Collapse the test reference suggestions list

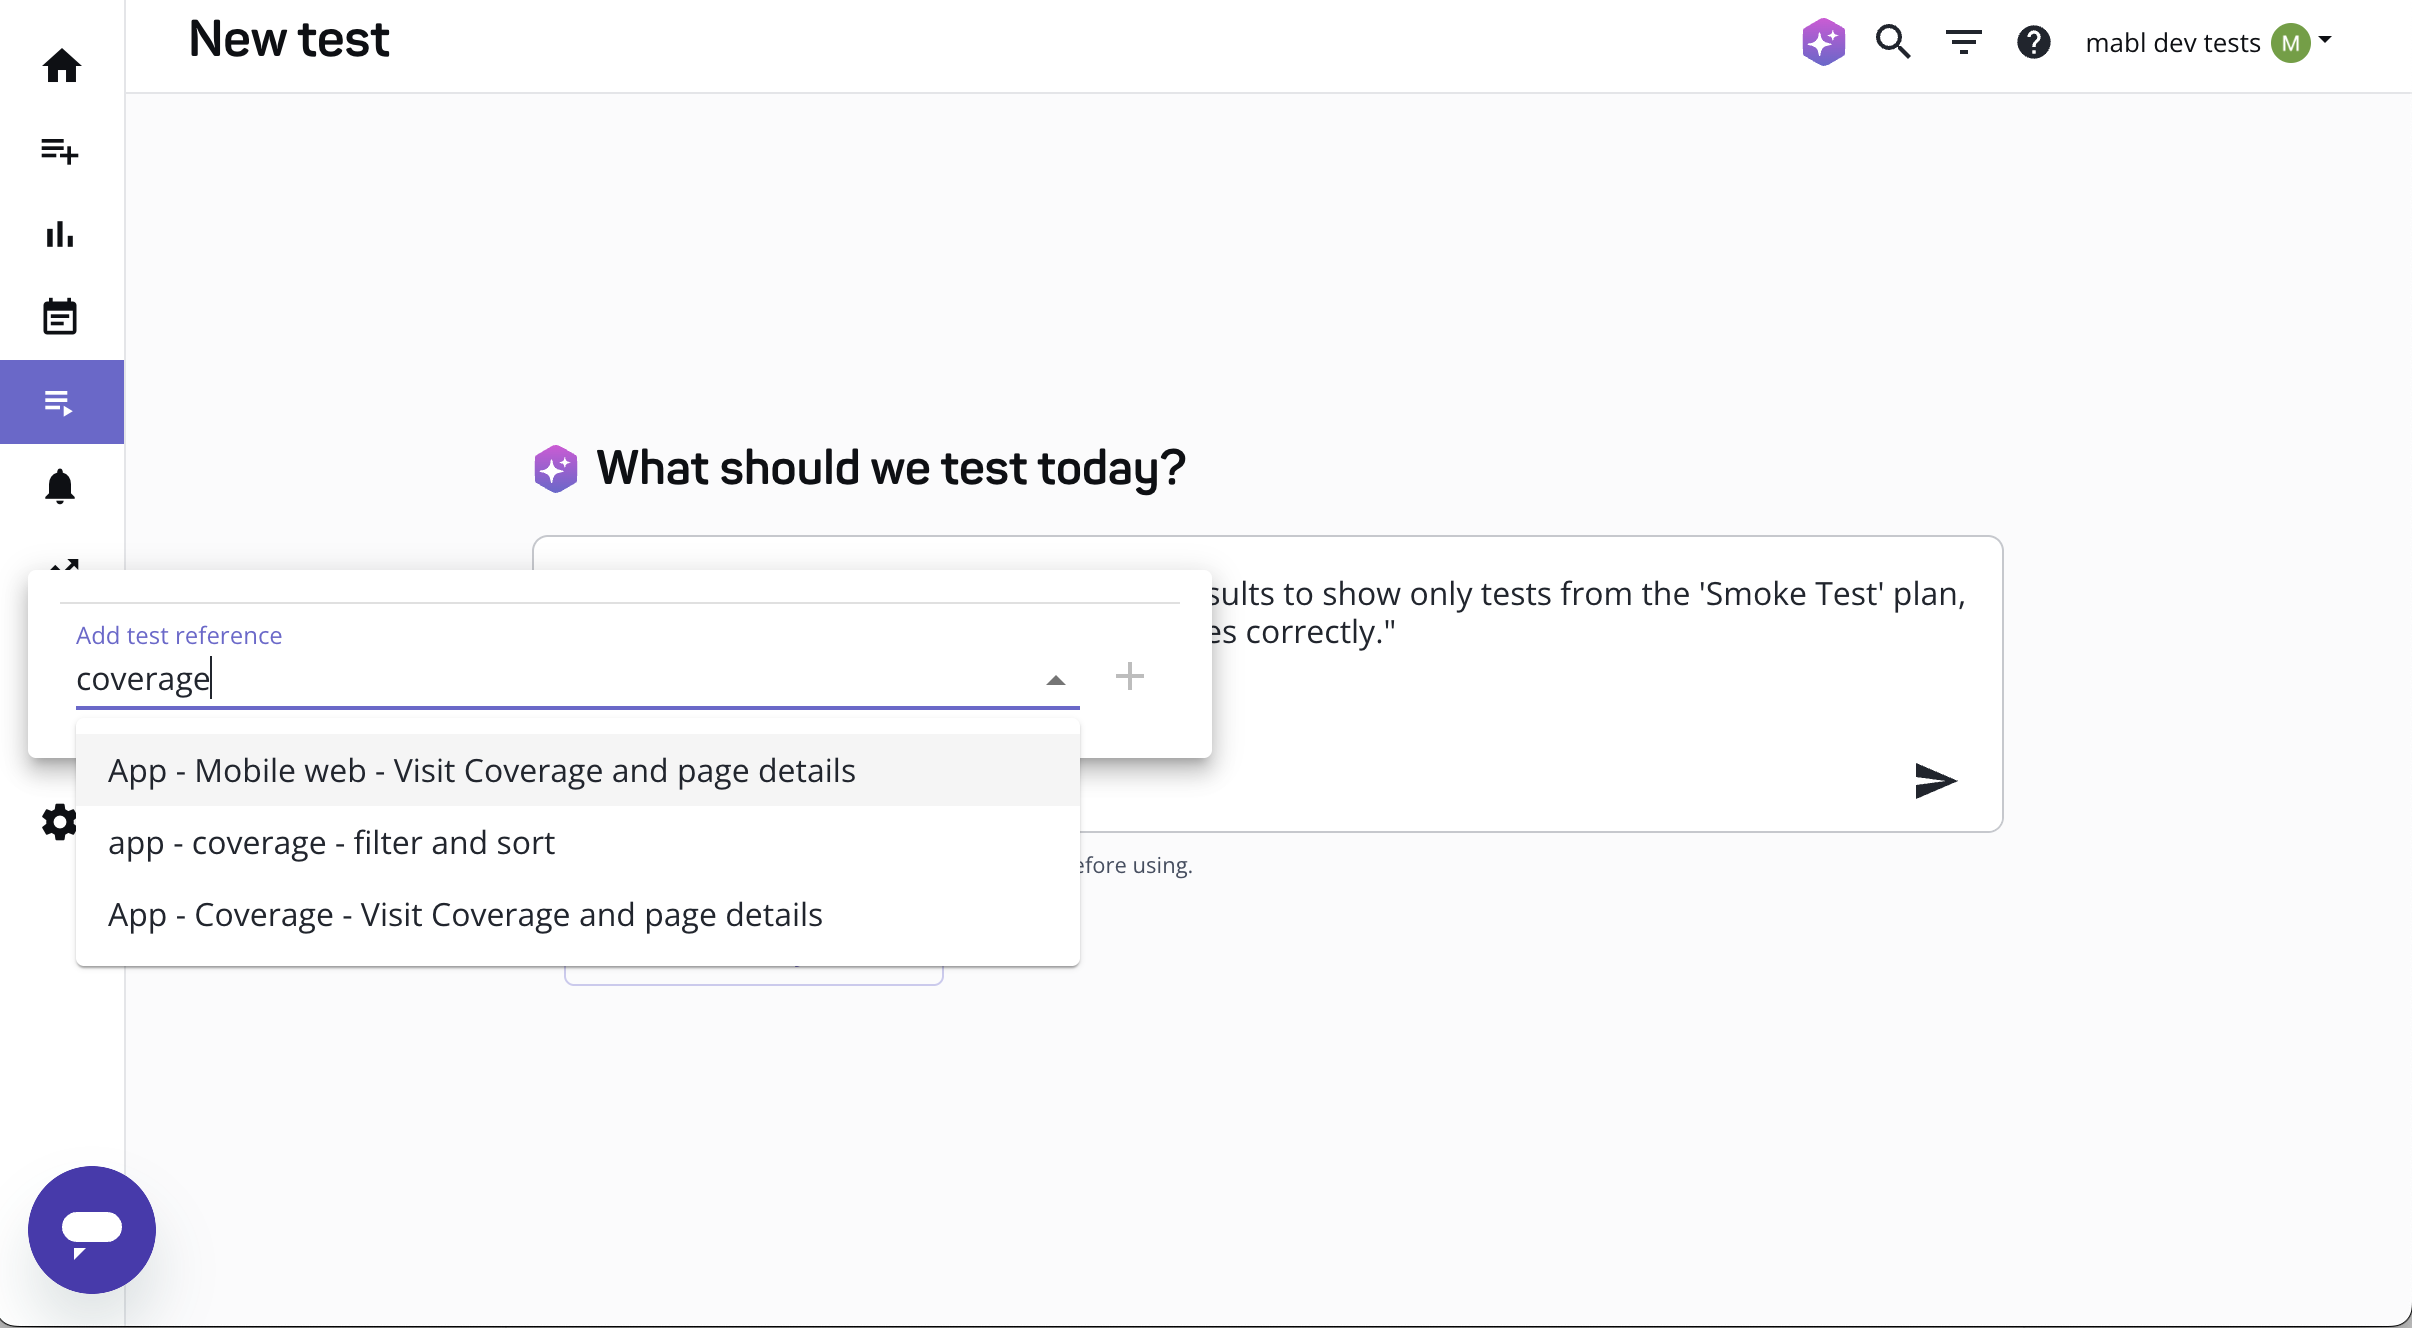click(x=1055, y=681)
